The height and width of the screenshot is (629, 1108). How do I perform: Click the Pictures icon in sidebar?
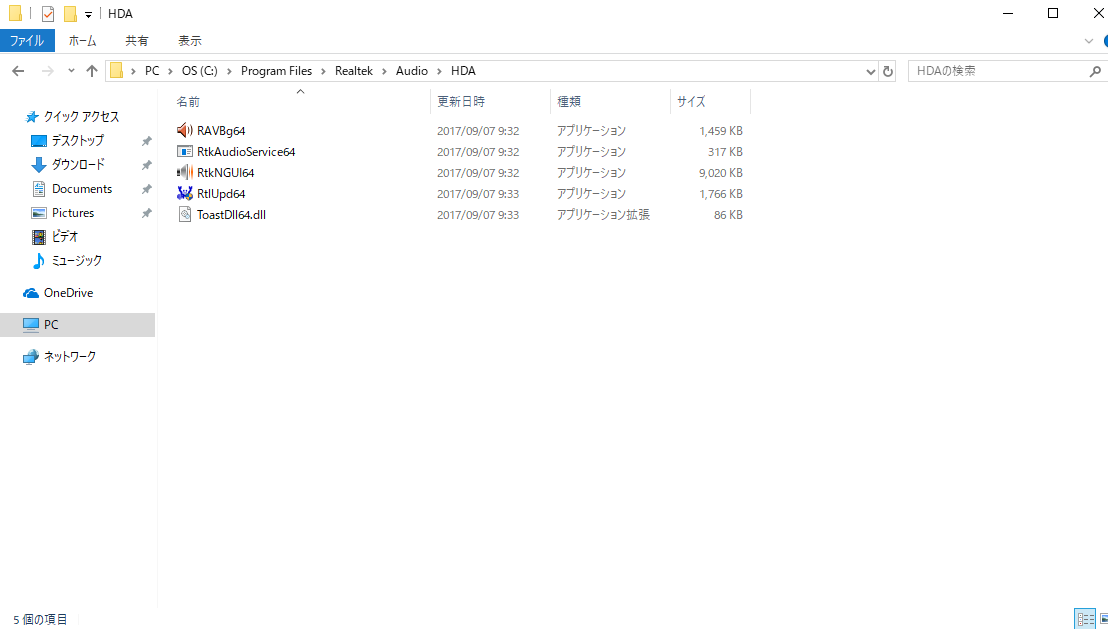click(x=39, y=213)
